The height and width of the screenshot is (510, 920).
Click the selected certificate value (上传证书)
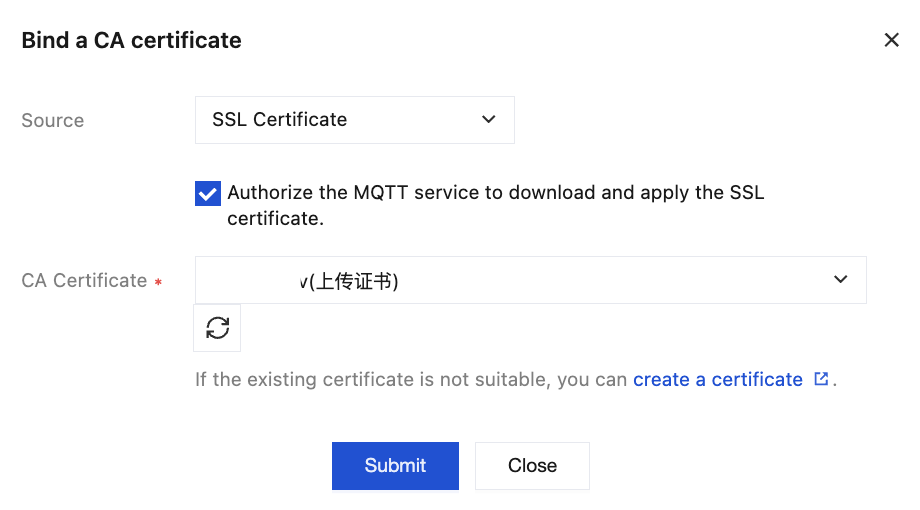(349, 282)
